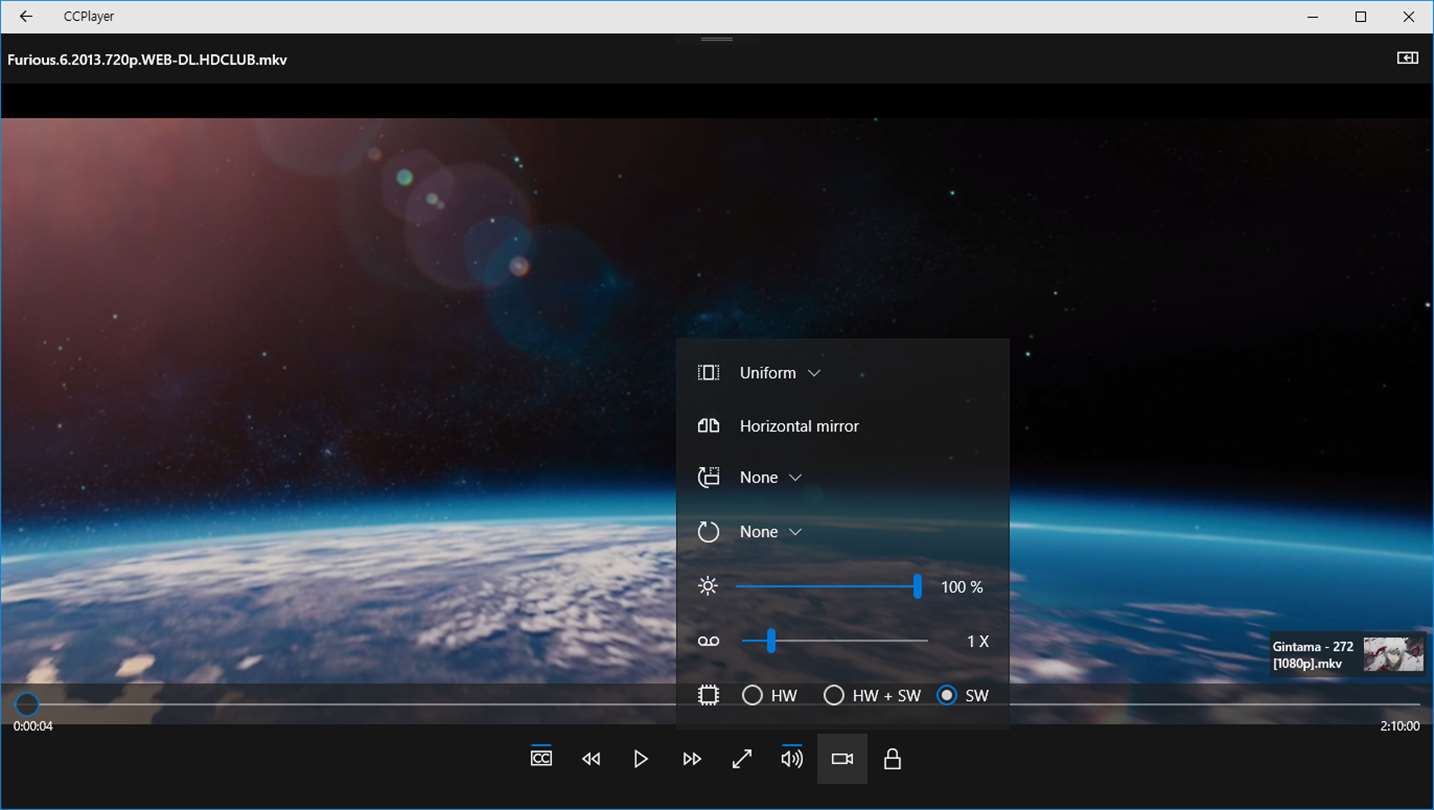Click the icon left of the first None dropdown

(x=708, y=478)
